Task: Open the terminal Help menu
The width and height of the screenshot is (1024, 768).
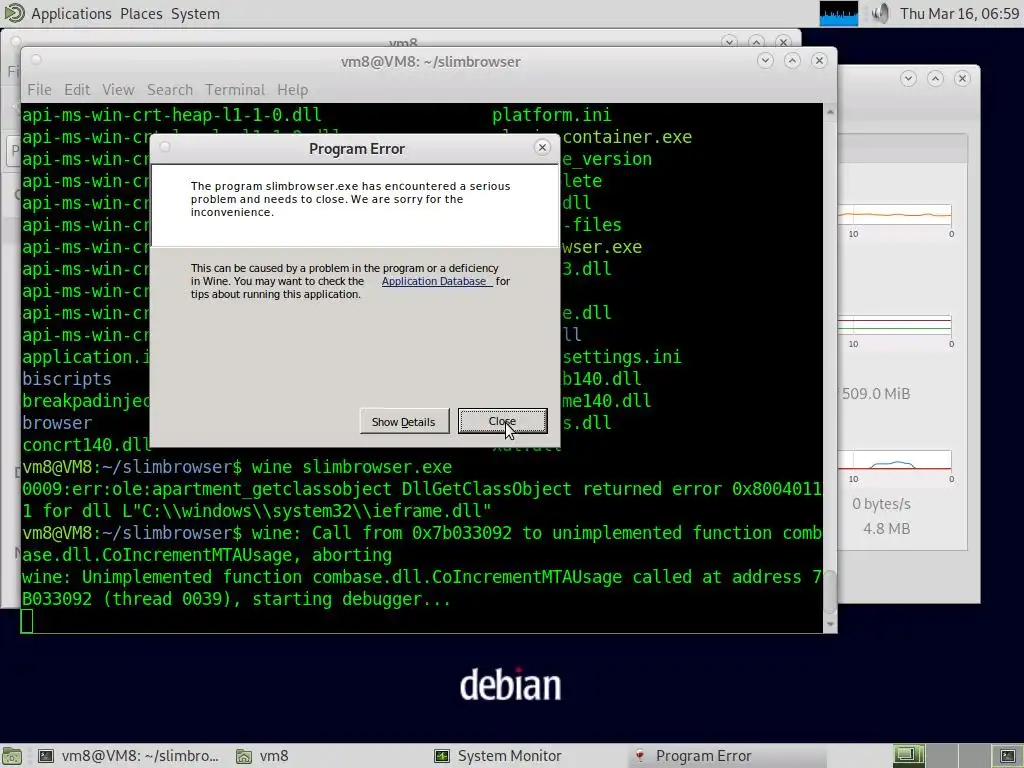Action: pos(293,89)
